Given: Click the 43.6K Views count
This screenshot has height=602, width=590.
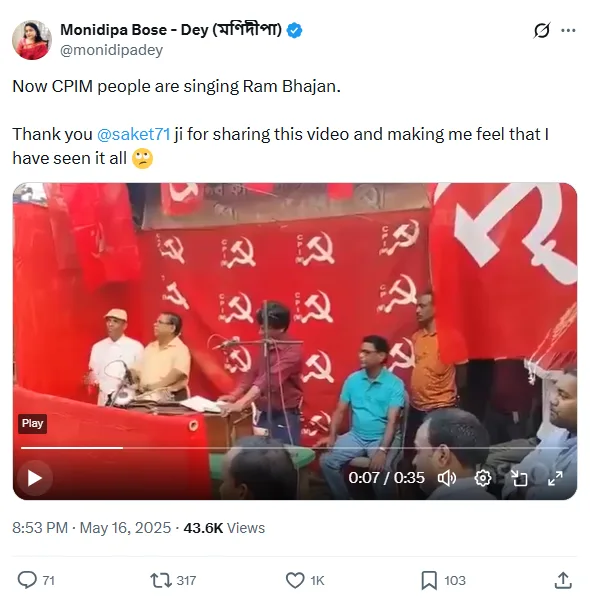Looking at the screenshot, I should (224, 528).
